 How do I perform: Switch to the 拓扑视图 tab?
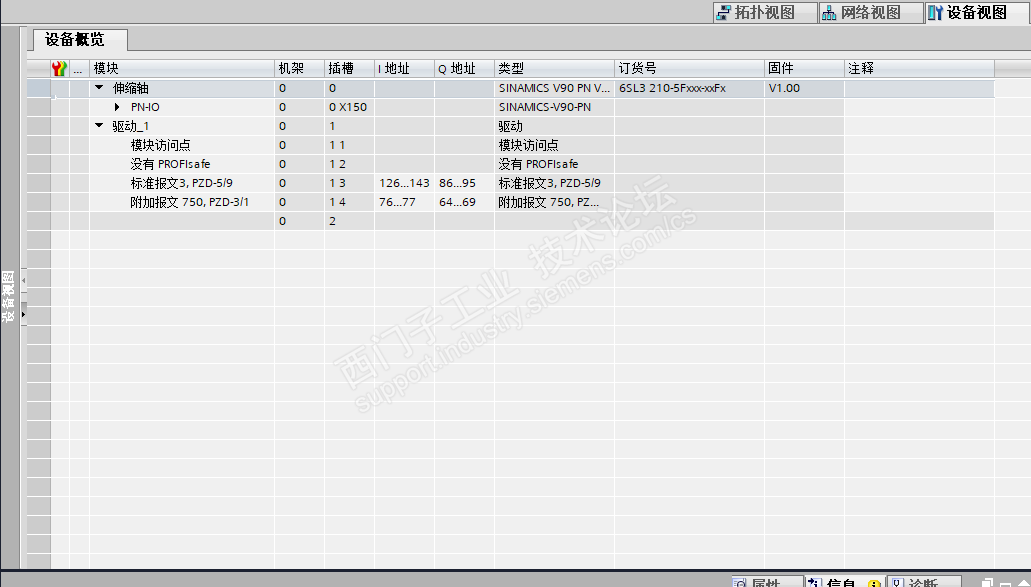pos(764,12)
